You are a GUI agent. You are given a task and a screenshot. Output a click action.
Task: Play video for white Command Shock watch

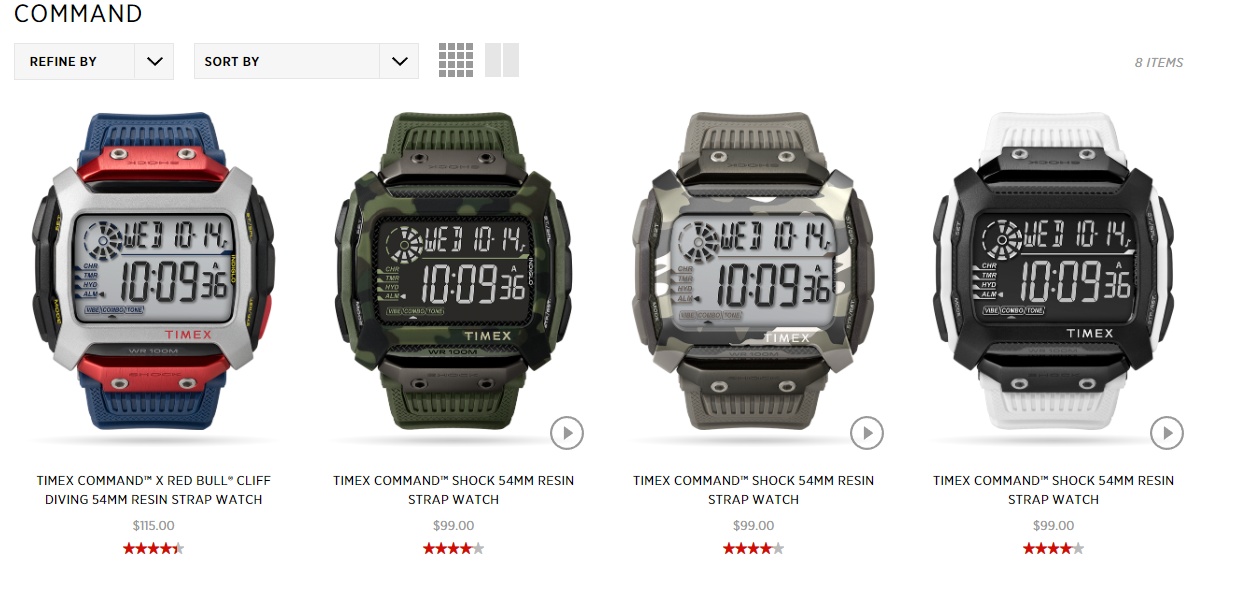1167,433
